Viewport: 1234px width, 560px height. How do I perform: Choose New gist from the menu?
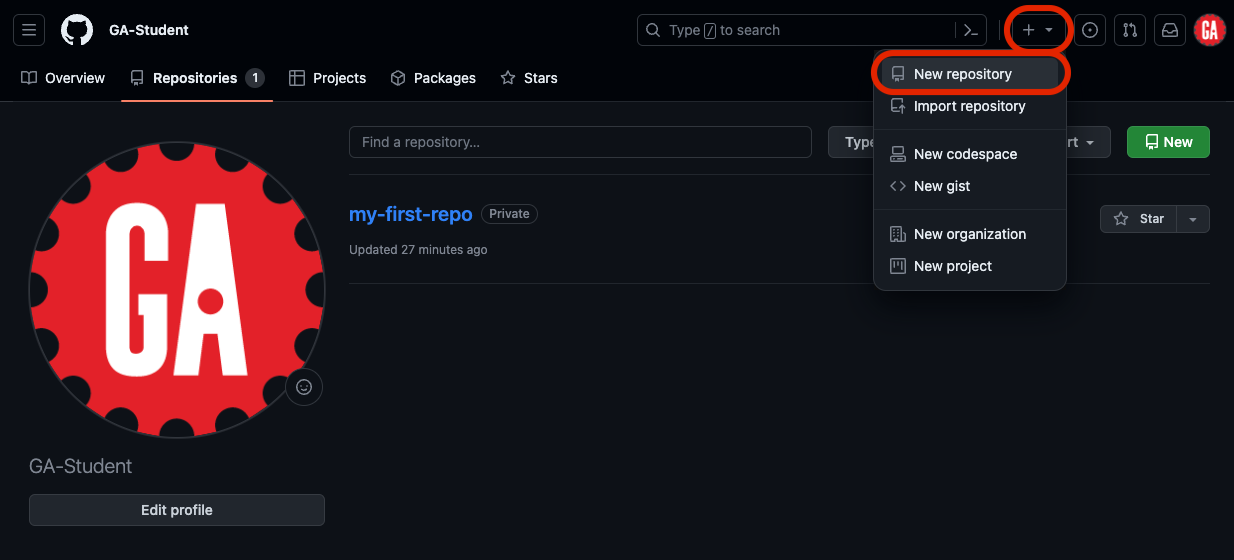(x=970, y=186)
